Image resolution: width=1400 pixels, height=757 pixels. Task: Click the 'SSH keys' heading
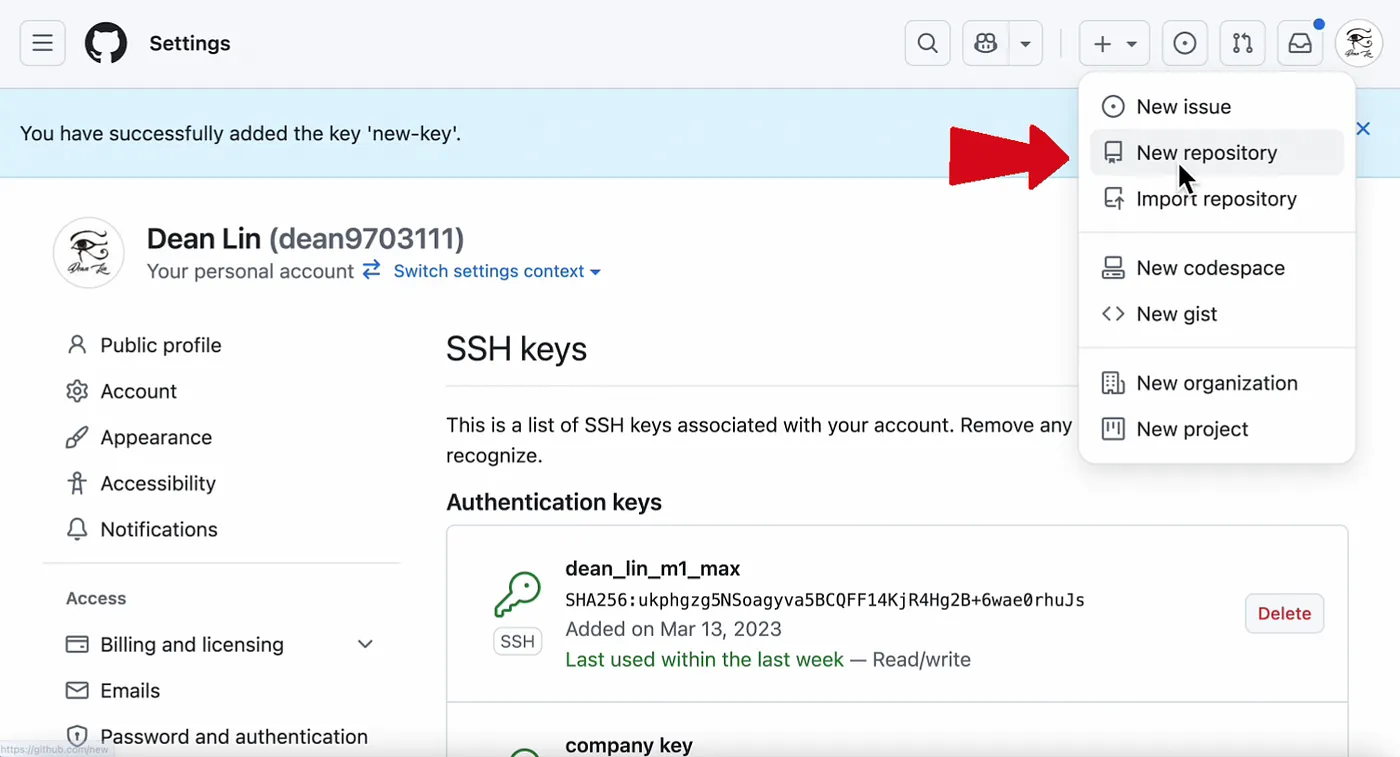pyautogui.click(x=516, y=349)
